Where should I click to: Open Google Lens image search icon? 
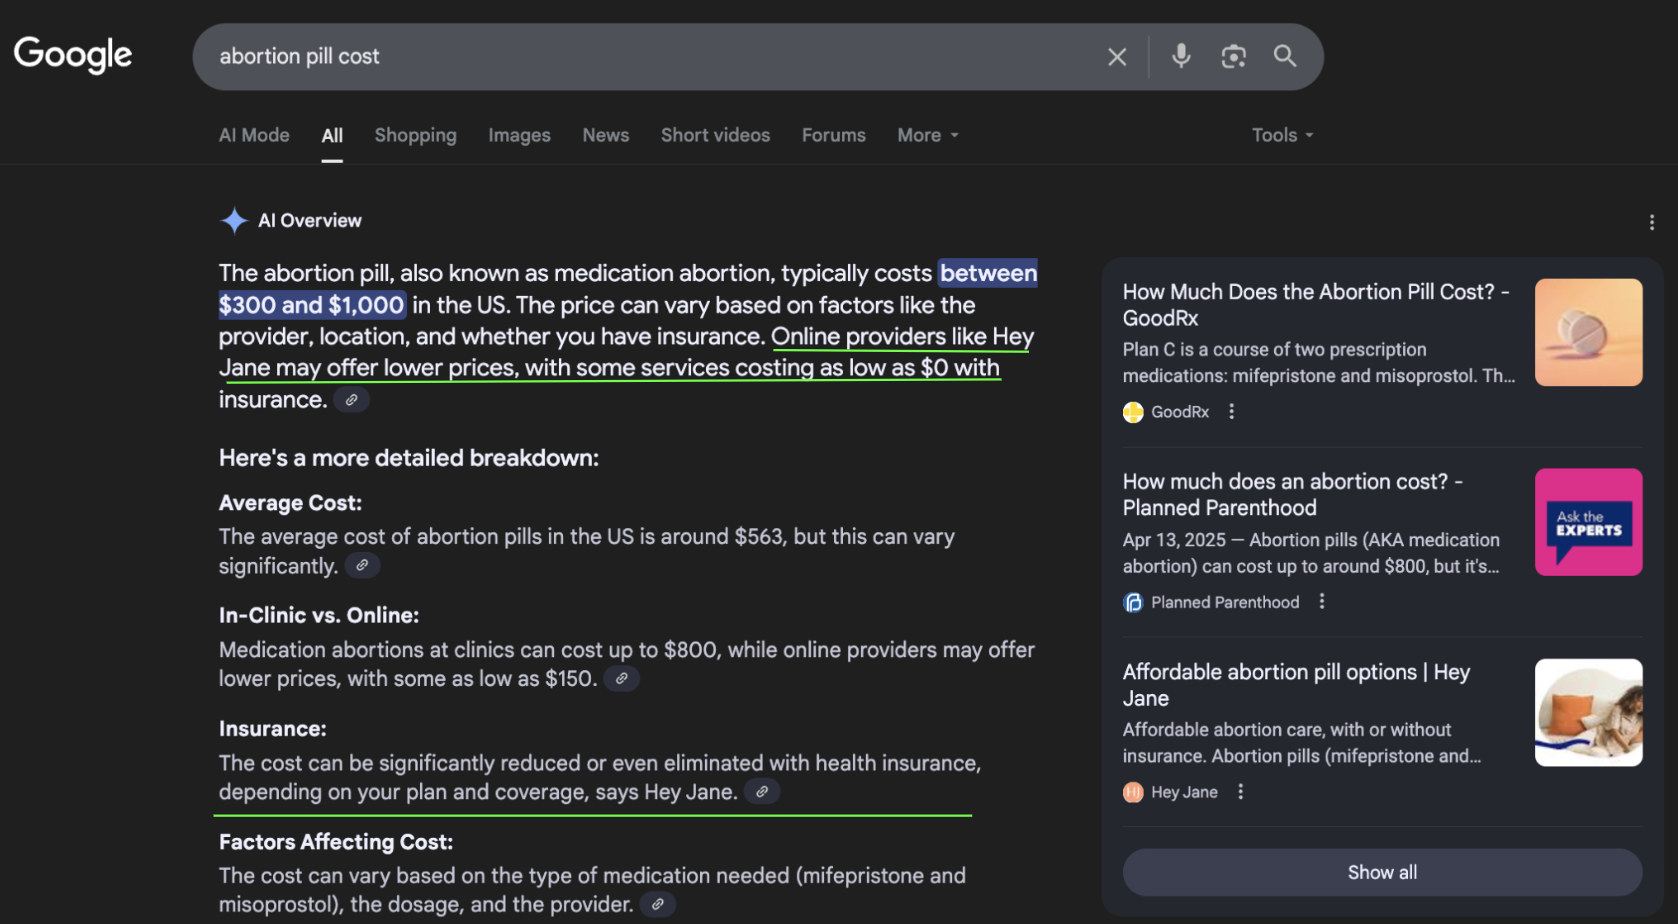tap(1233, 57)
